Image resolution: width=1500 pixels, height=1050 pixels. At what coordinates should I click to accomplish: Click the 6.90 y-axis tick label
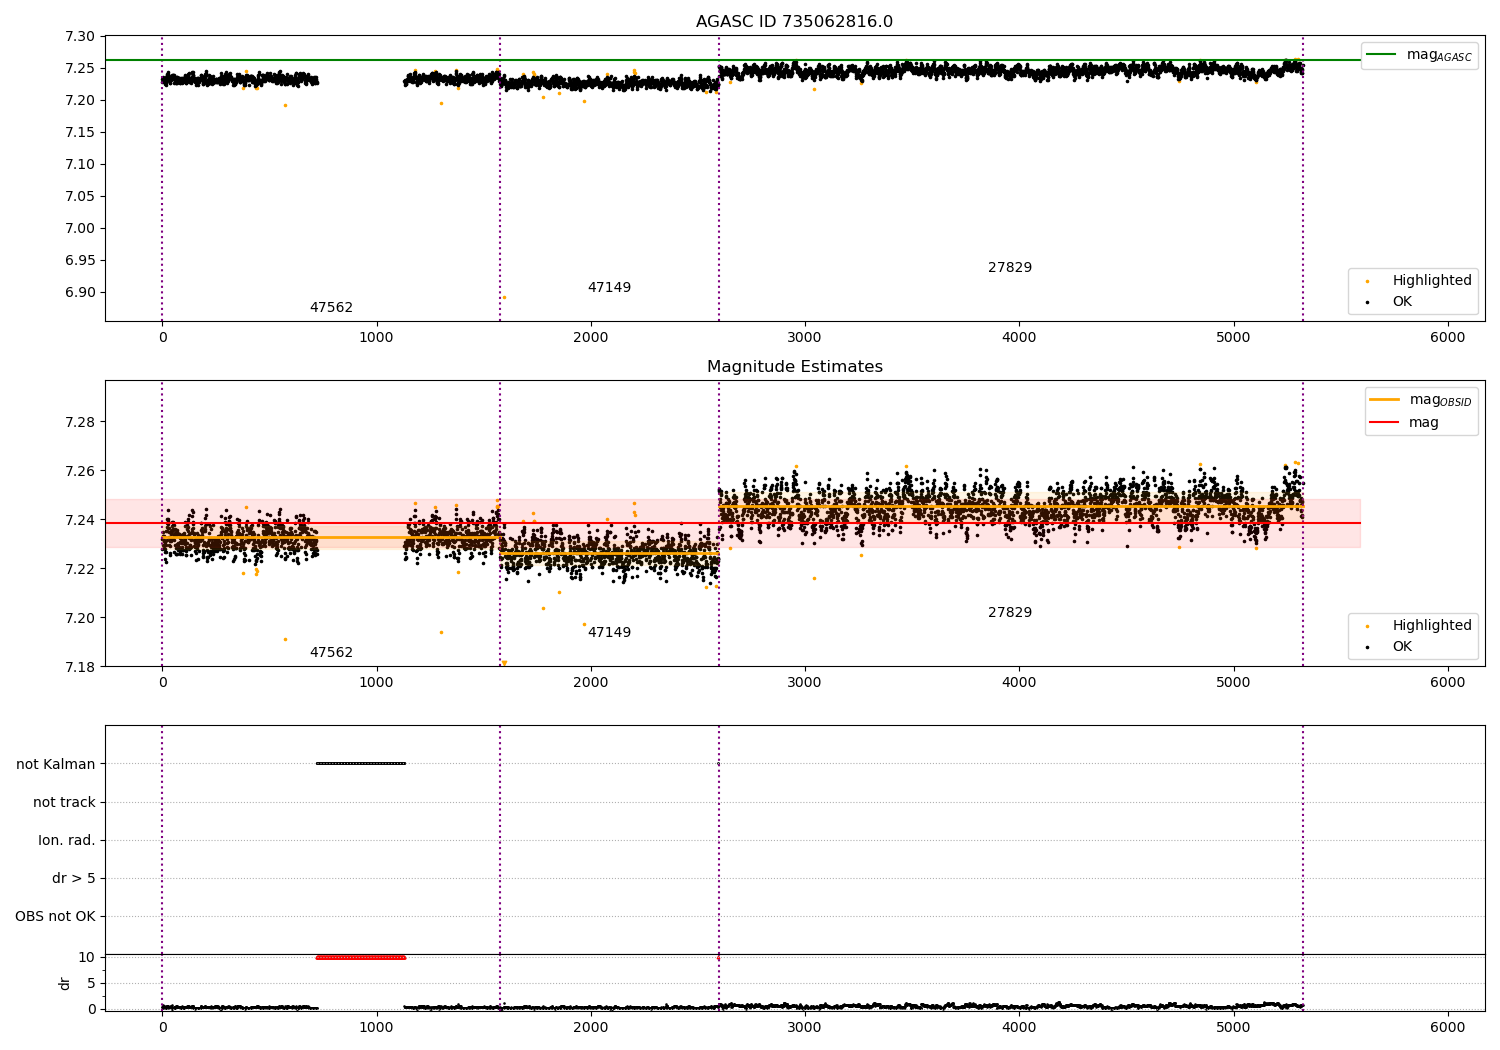(x=79, y=292)
